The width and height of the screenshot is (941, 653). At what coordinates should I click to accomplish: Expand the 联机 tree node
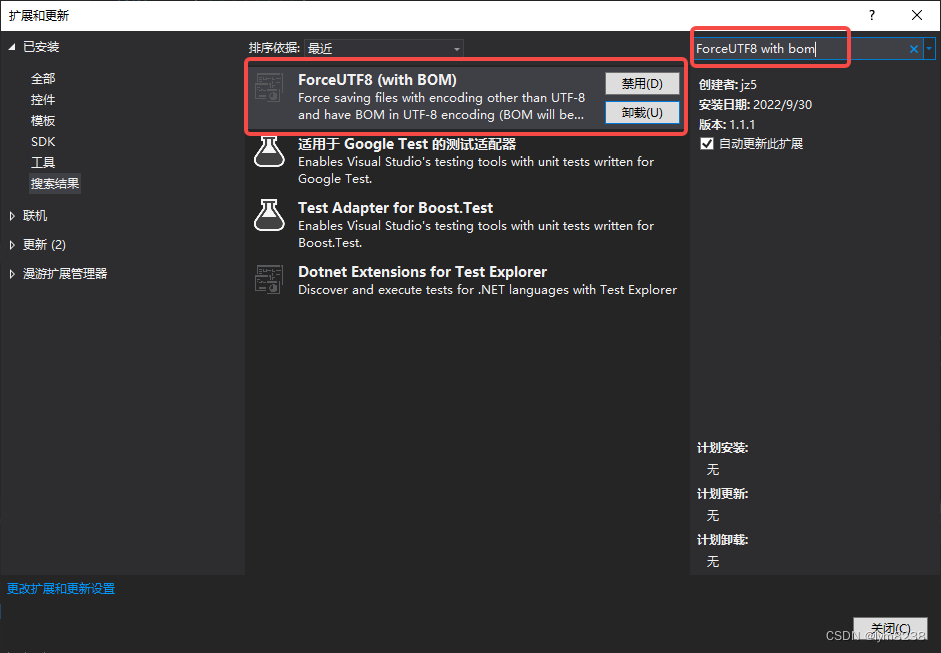click(x=12, y=216)
